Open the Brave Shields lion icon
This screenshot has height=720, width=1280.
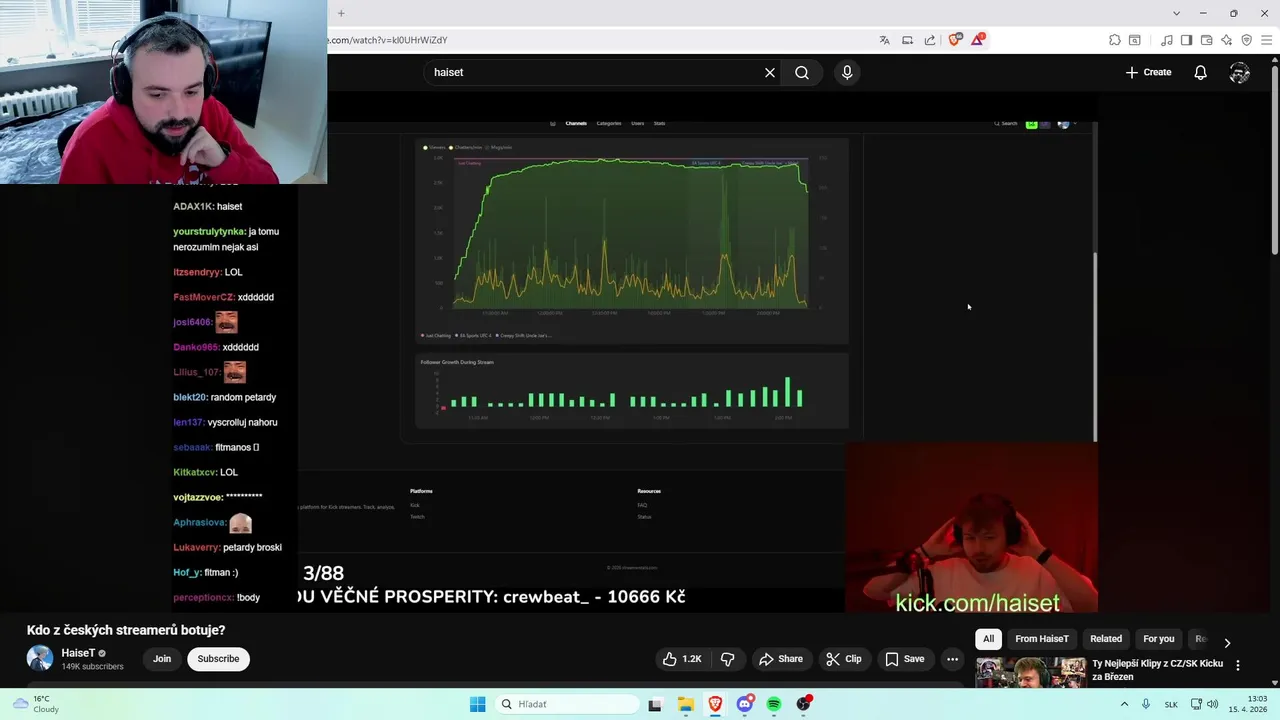tap(954, 40)
